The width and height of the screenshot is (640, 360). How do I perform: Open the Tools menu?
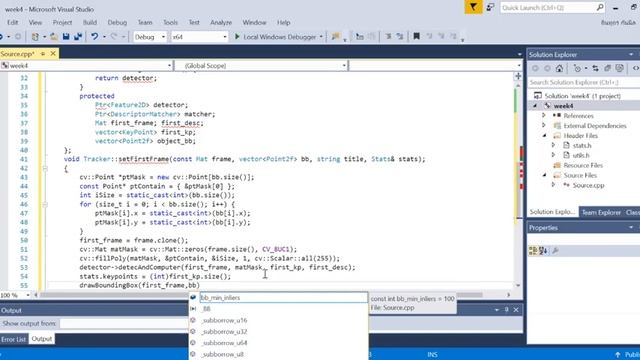tap(170, 22)
